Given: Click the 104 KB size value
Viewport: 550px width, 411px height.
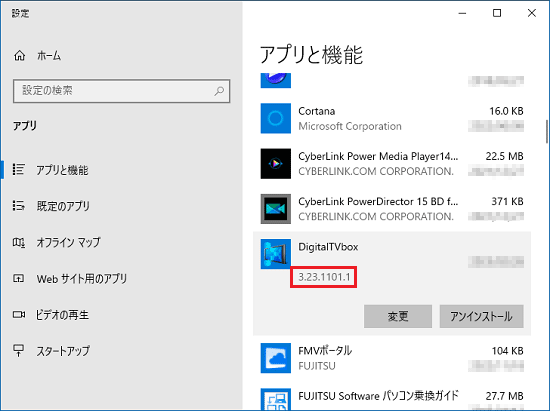Looking at the screenshot, I should pyautogui.click(x=508, y=351).
